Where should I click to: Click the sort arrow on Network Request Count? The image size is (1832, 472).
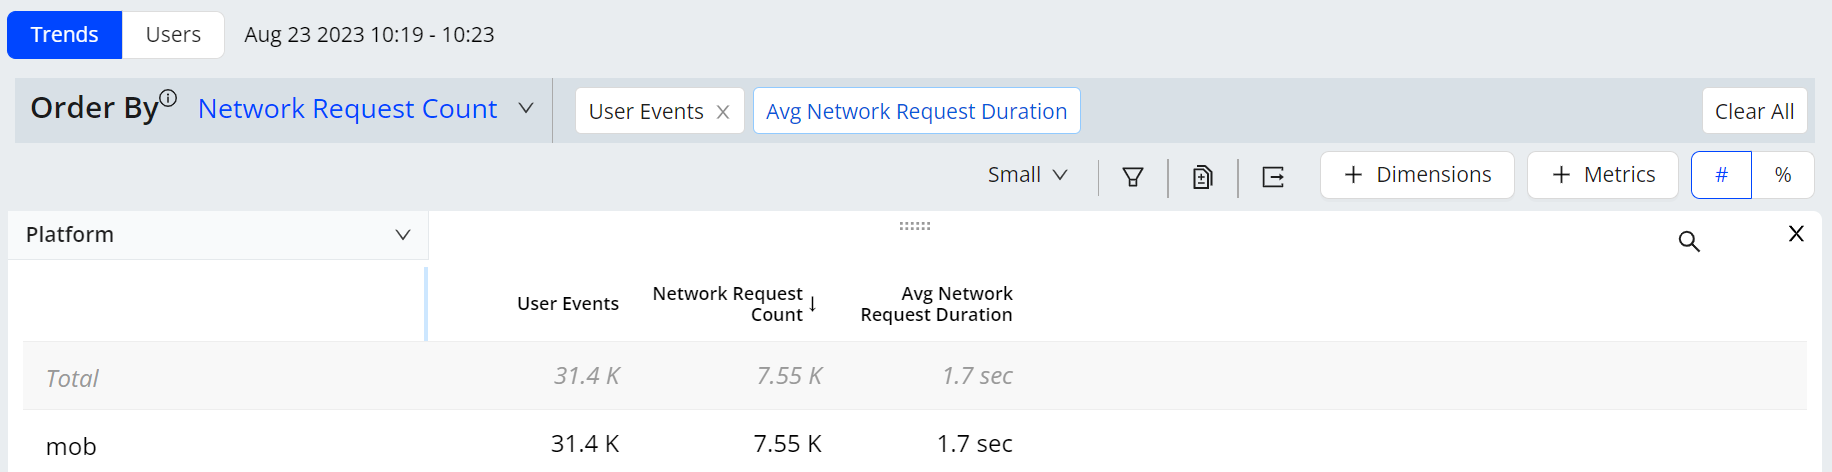click(813, 304)
